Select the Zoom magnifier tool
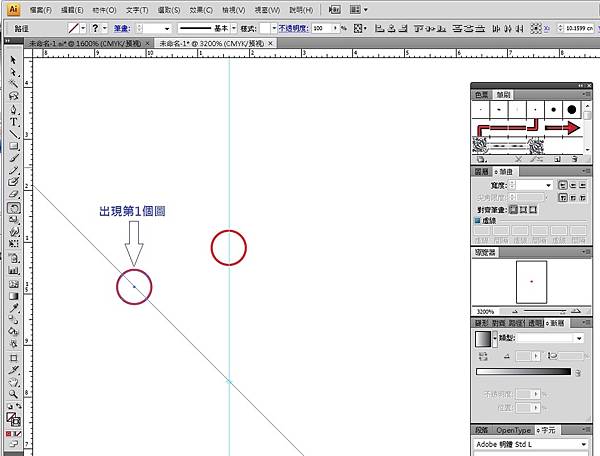This screenshot has height=456, width=600. 13,394
